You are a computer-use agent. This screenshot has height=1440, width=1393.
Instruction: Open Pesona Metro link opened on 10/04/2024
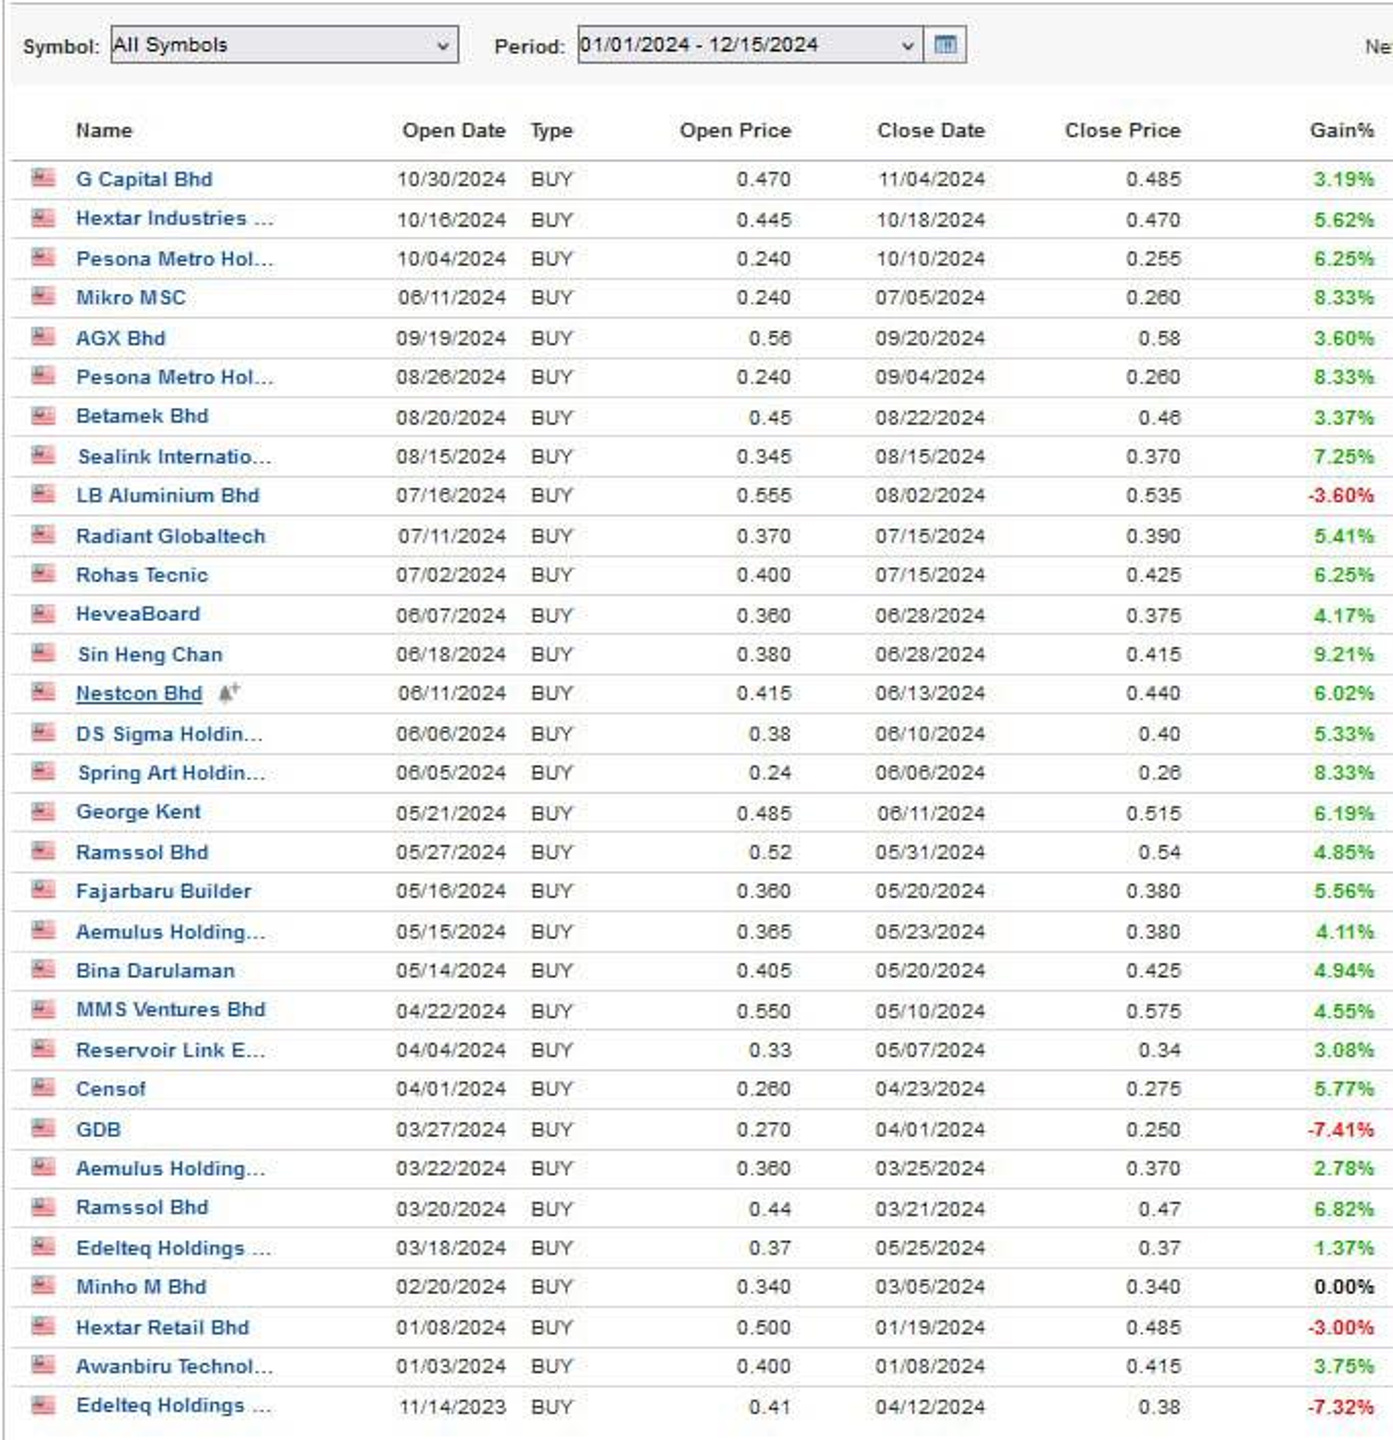(x=174, y=258)
